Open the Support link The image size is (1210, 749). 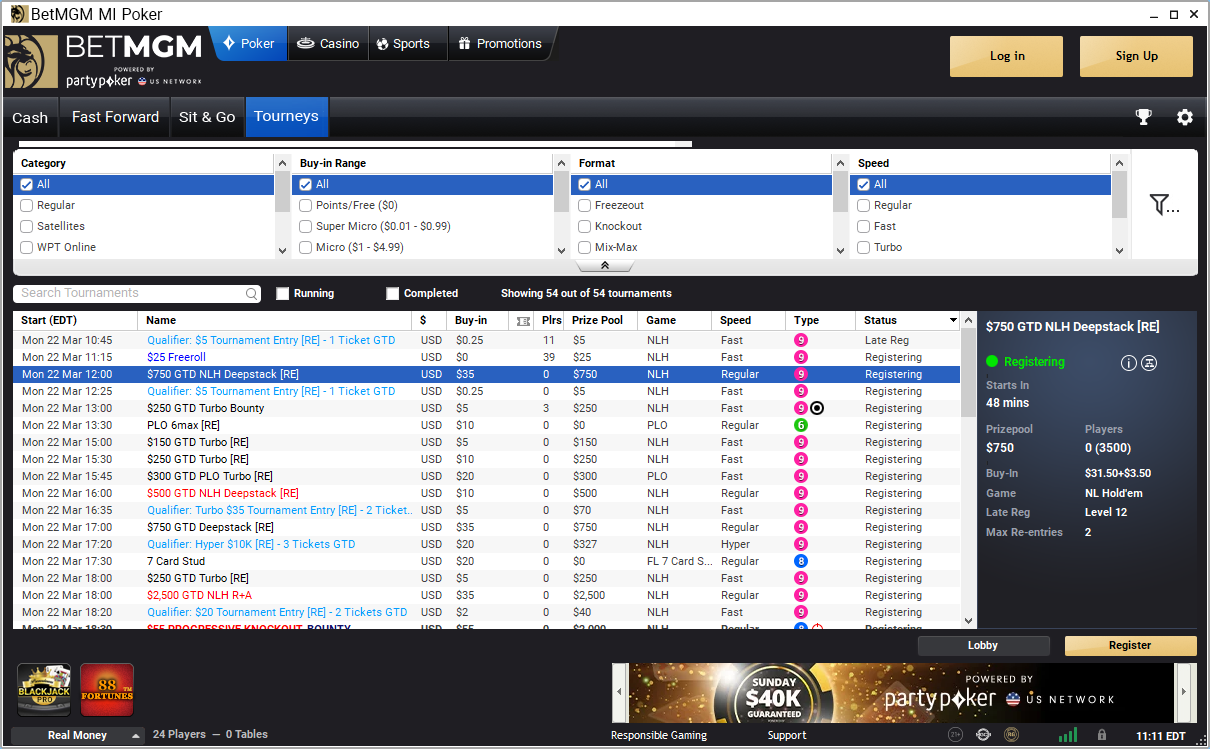[x=787, y=735]
